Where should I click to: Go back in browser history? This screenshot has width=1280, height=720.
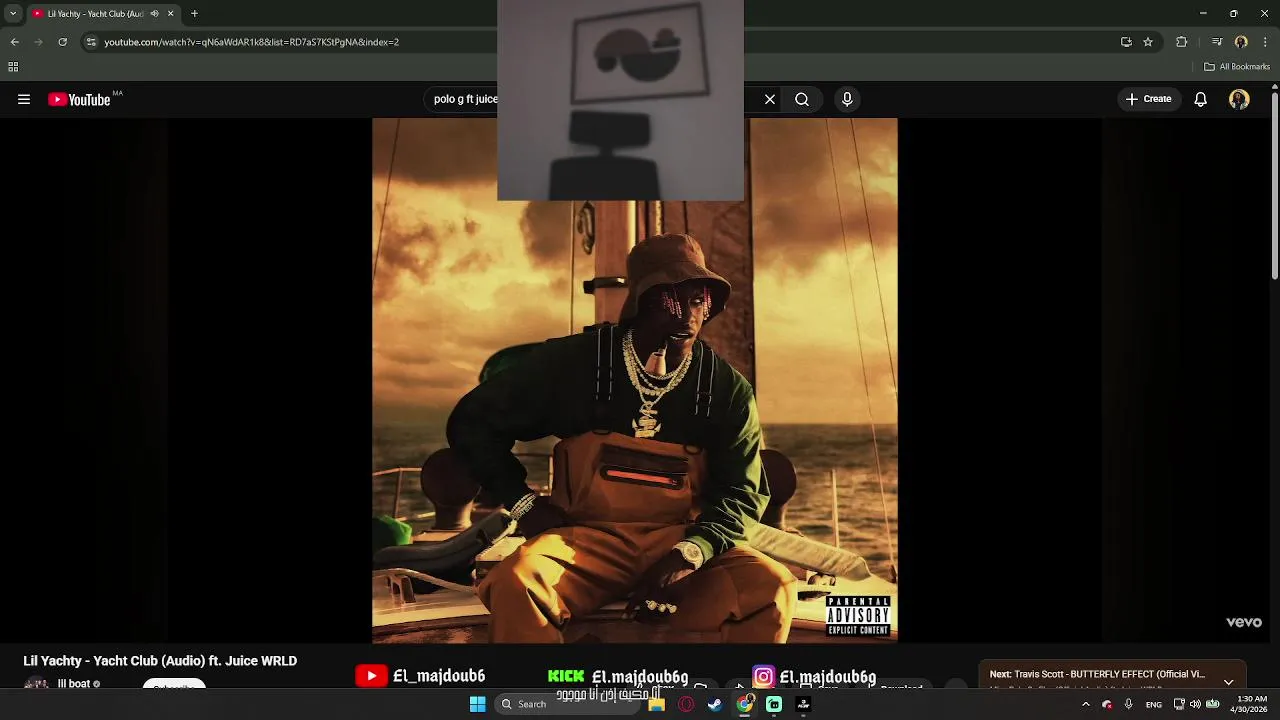(x=15, y=42)
